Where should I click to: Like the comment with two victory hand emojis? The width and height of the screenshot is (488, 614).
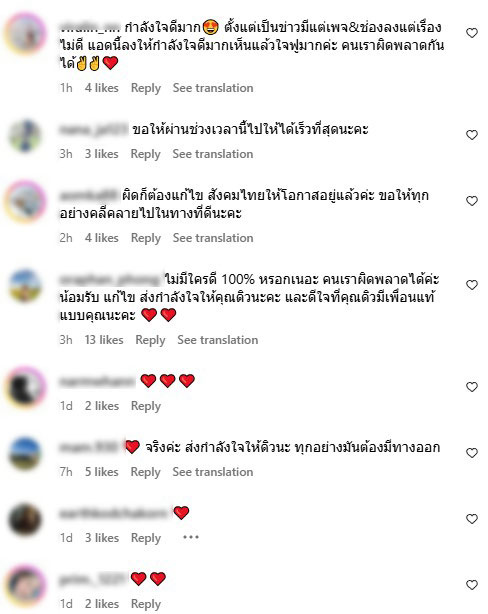pos(472,33)
